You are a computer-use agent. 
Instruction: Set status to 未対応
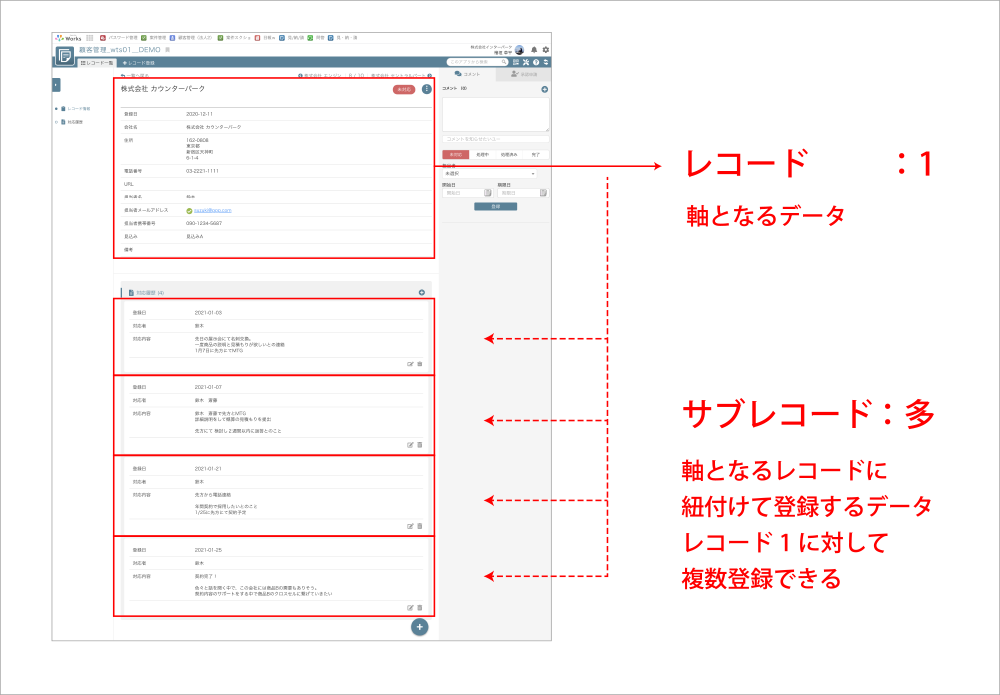454,155
